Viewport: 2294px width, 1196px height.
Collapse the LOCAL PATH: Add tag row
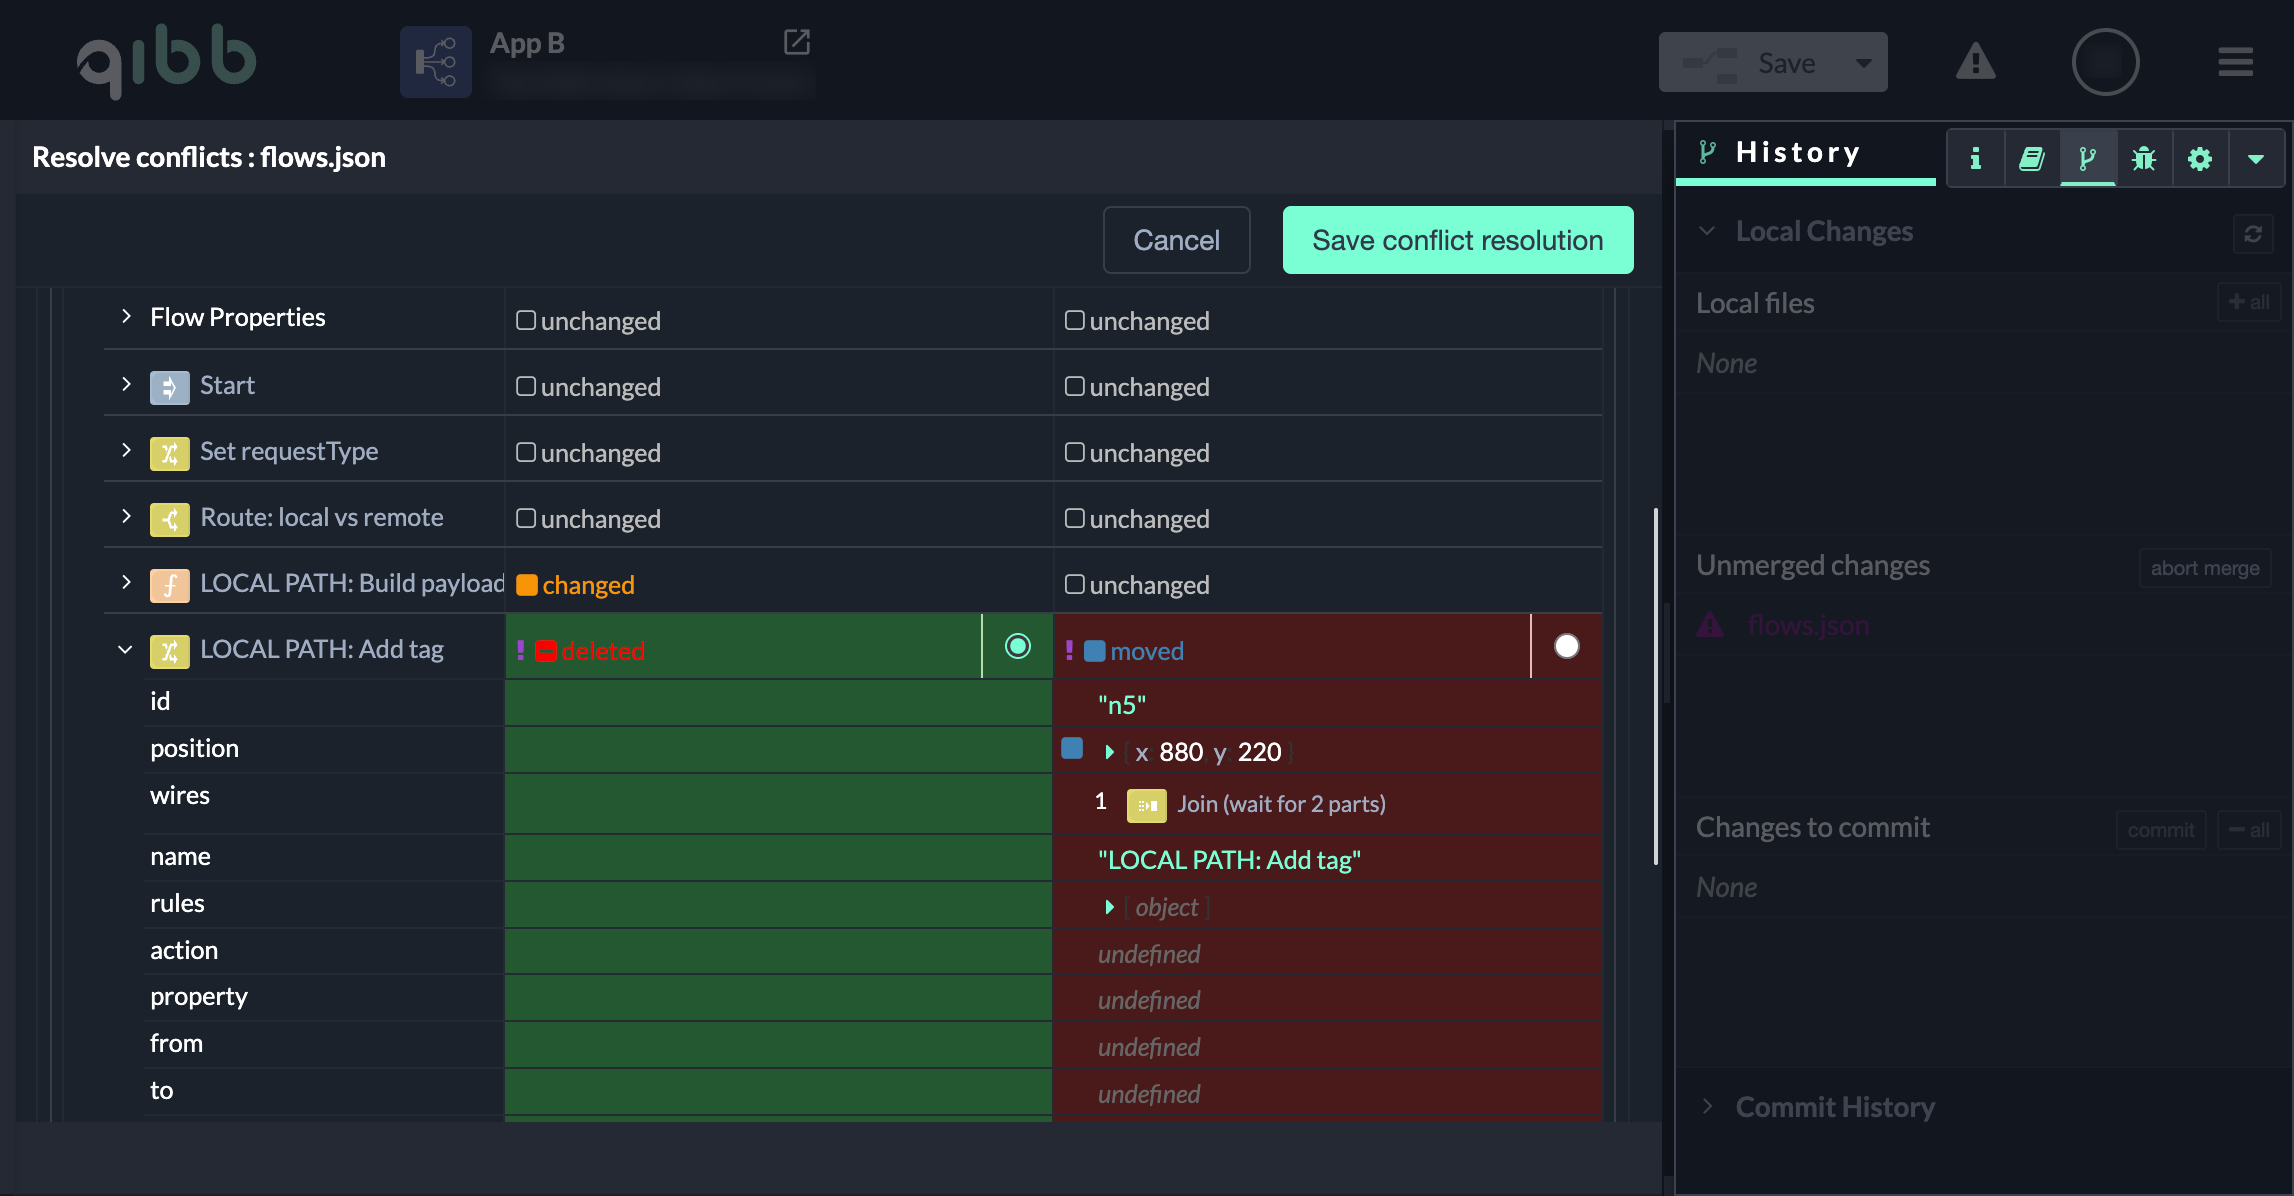click(125, 649)
